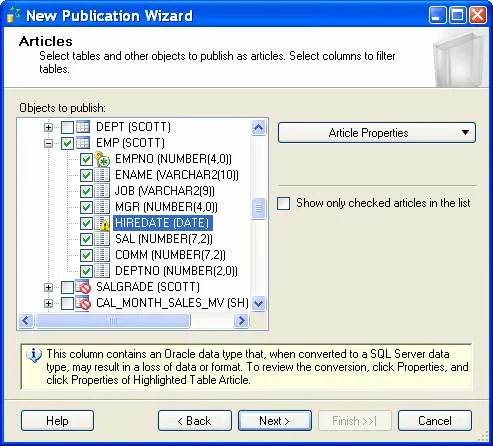Maximize the New Publication Wizard window
Screen dimensions: 493x446
[457, 15]
